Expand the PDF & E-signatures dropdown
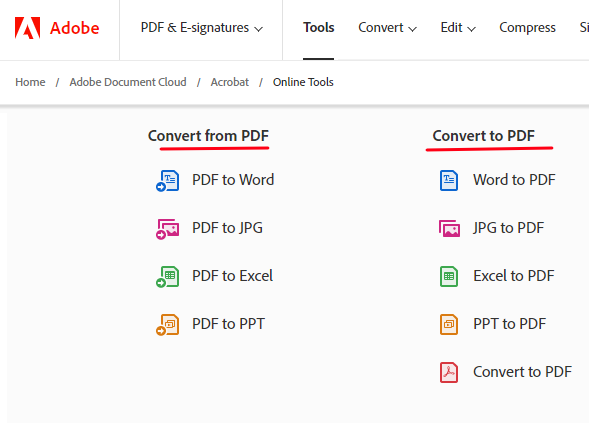Viewport: 589px width, 423px height. [x=202, y=28]
